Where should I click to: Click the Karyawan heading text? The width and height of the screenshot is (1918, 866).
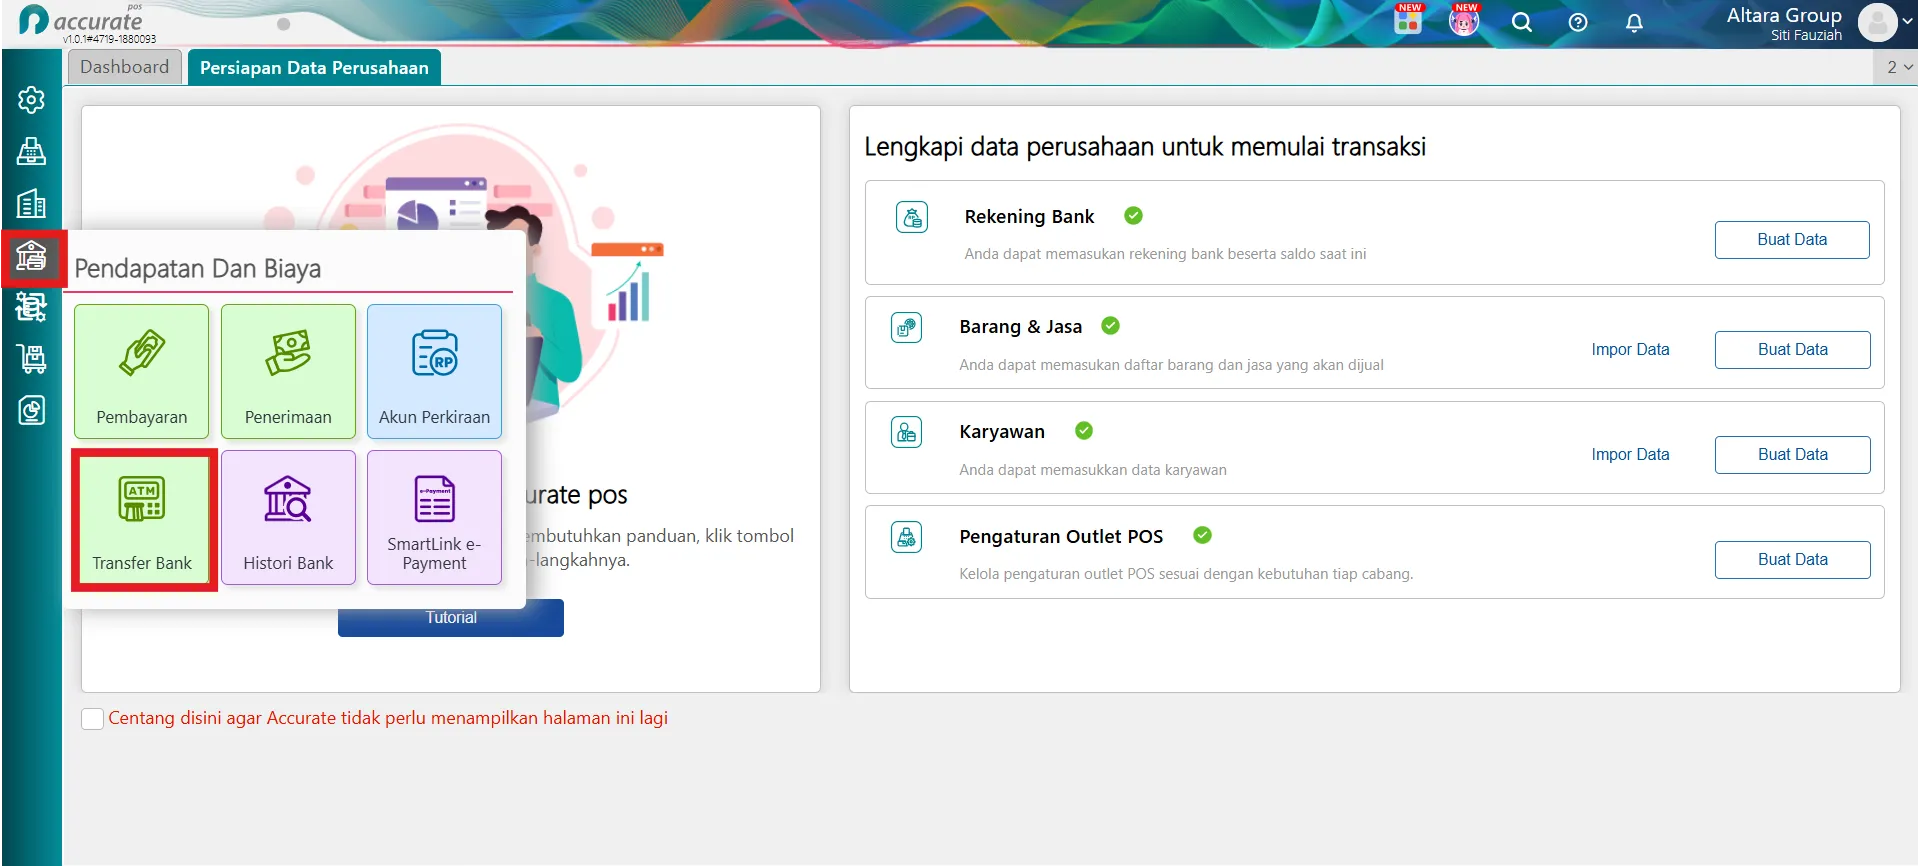point(1002,432)
